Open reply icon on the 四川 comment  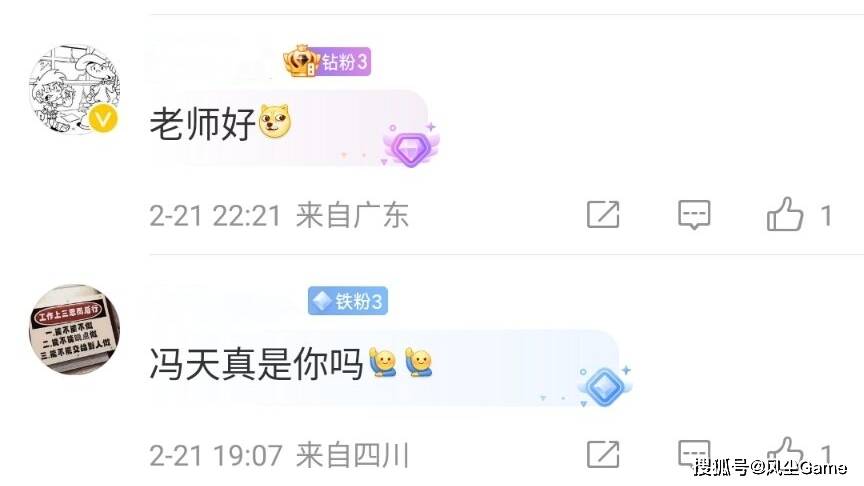tap(694, 455)
